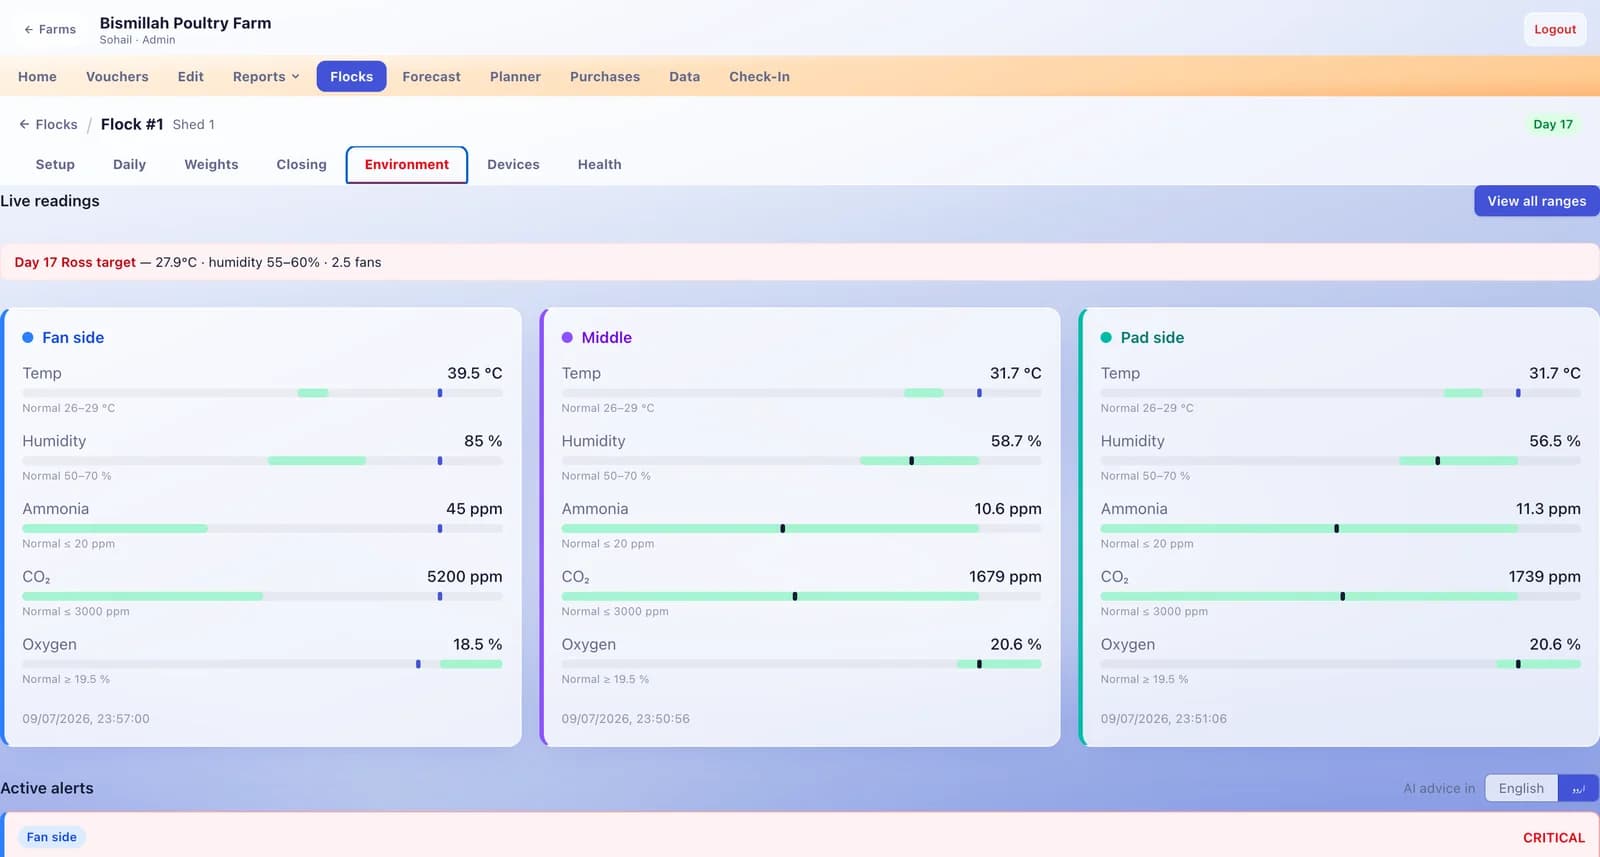
Task: Select the Flocks nav item
Action: tap(351, 76)
